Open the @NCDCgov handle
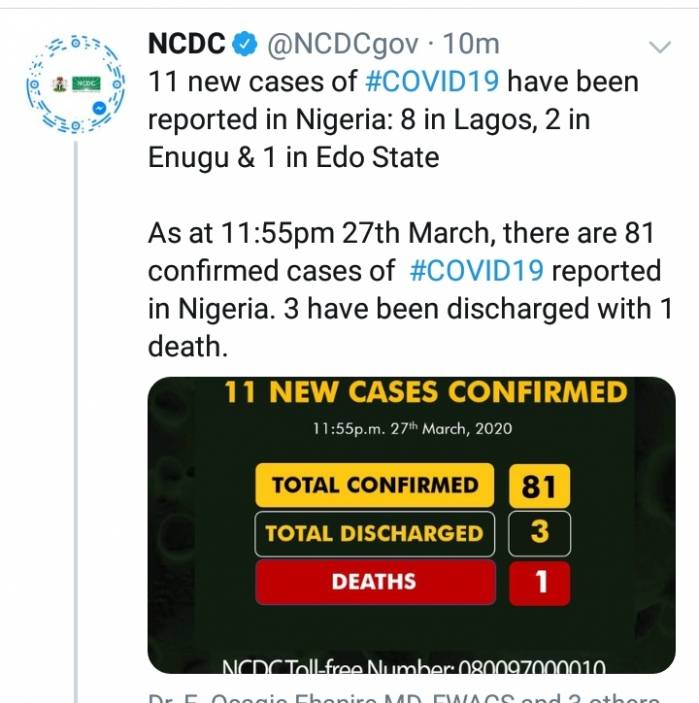The height and width of the screenshot is (703, 699). 343,44
